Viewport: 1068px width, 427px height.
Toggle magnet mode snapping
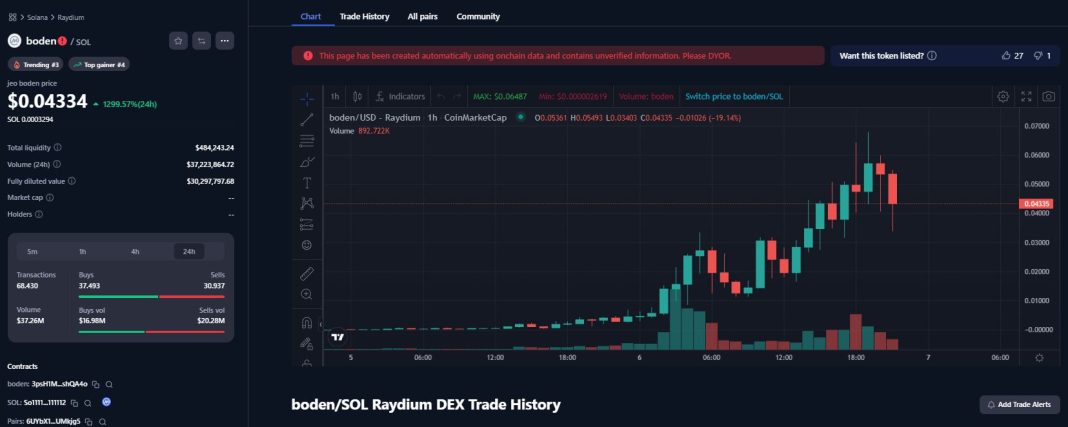tap(307, 323)
